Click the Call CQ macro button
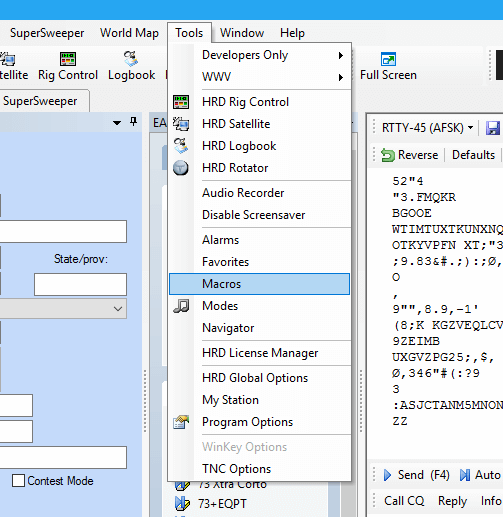Viewport: 503px width, 517px height. point(404,501)
